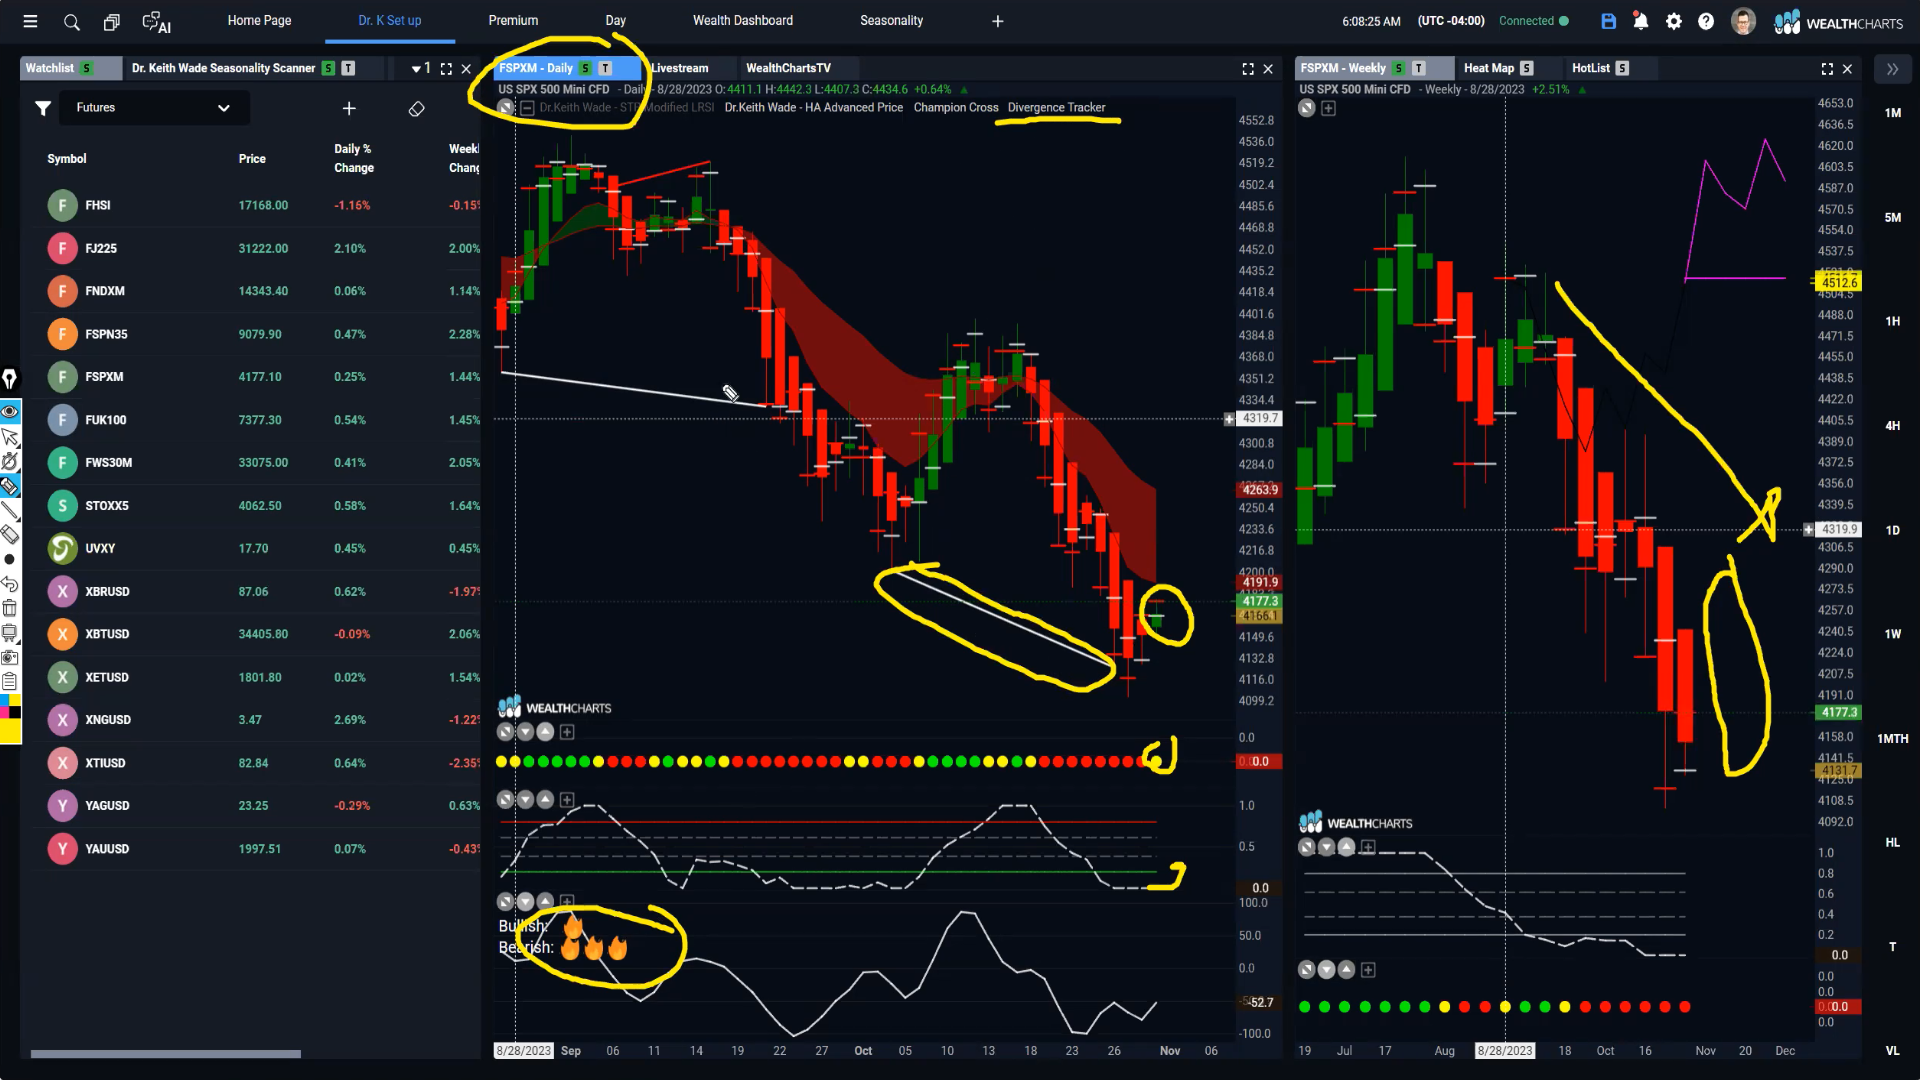Toggle the S badge on Heat Map tab
The width and height of the screenshot is (1920, 1080).
click(x=1526, y=68)
